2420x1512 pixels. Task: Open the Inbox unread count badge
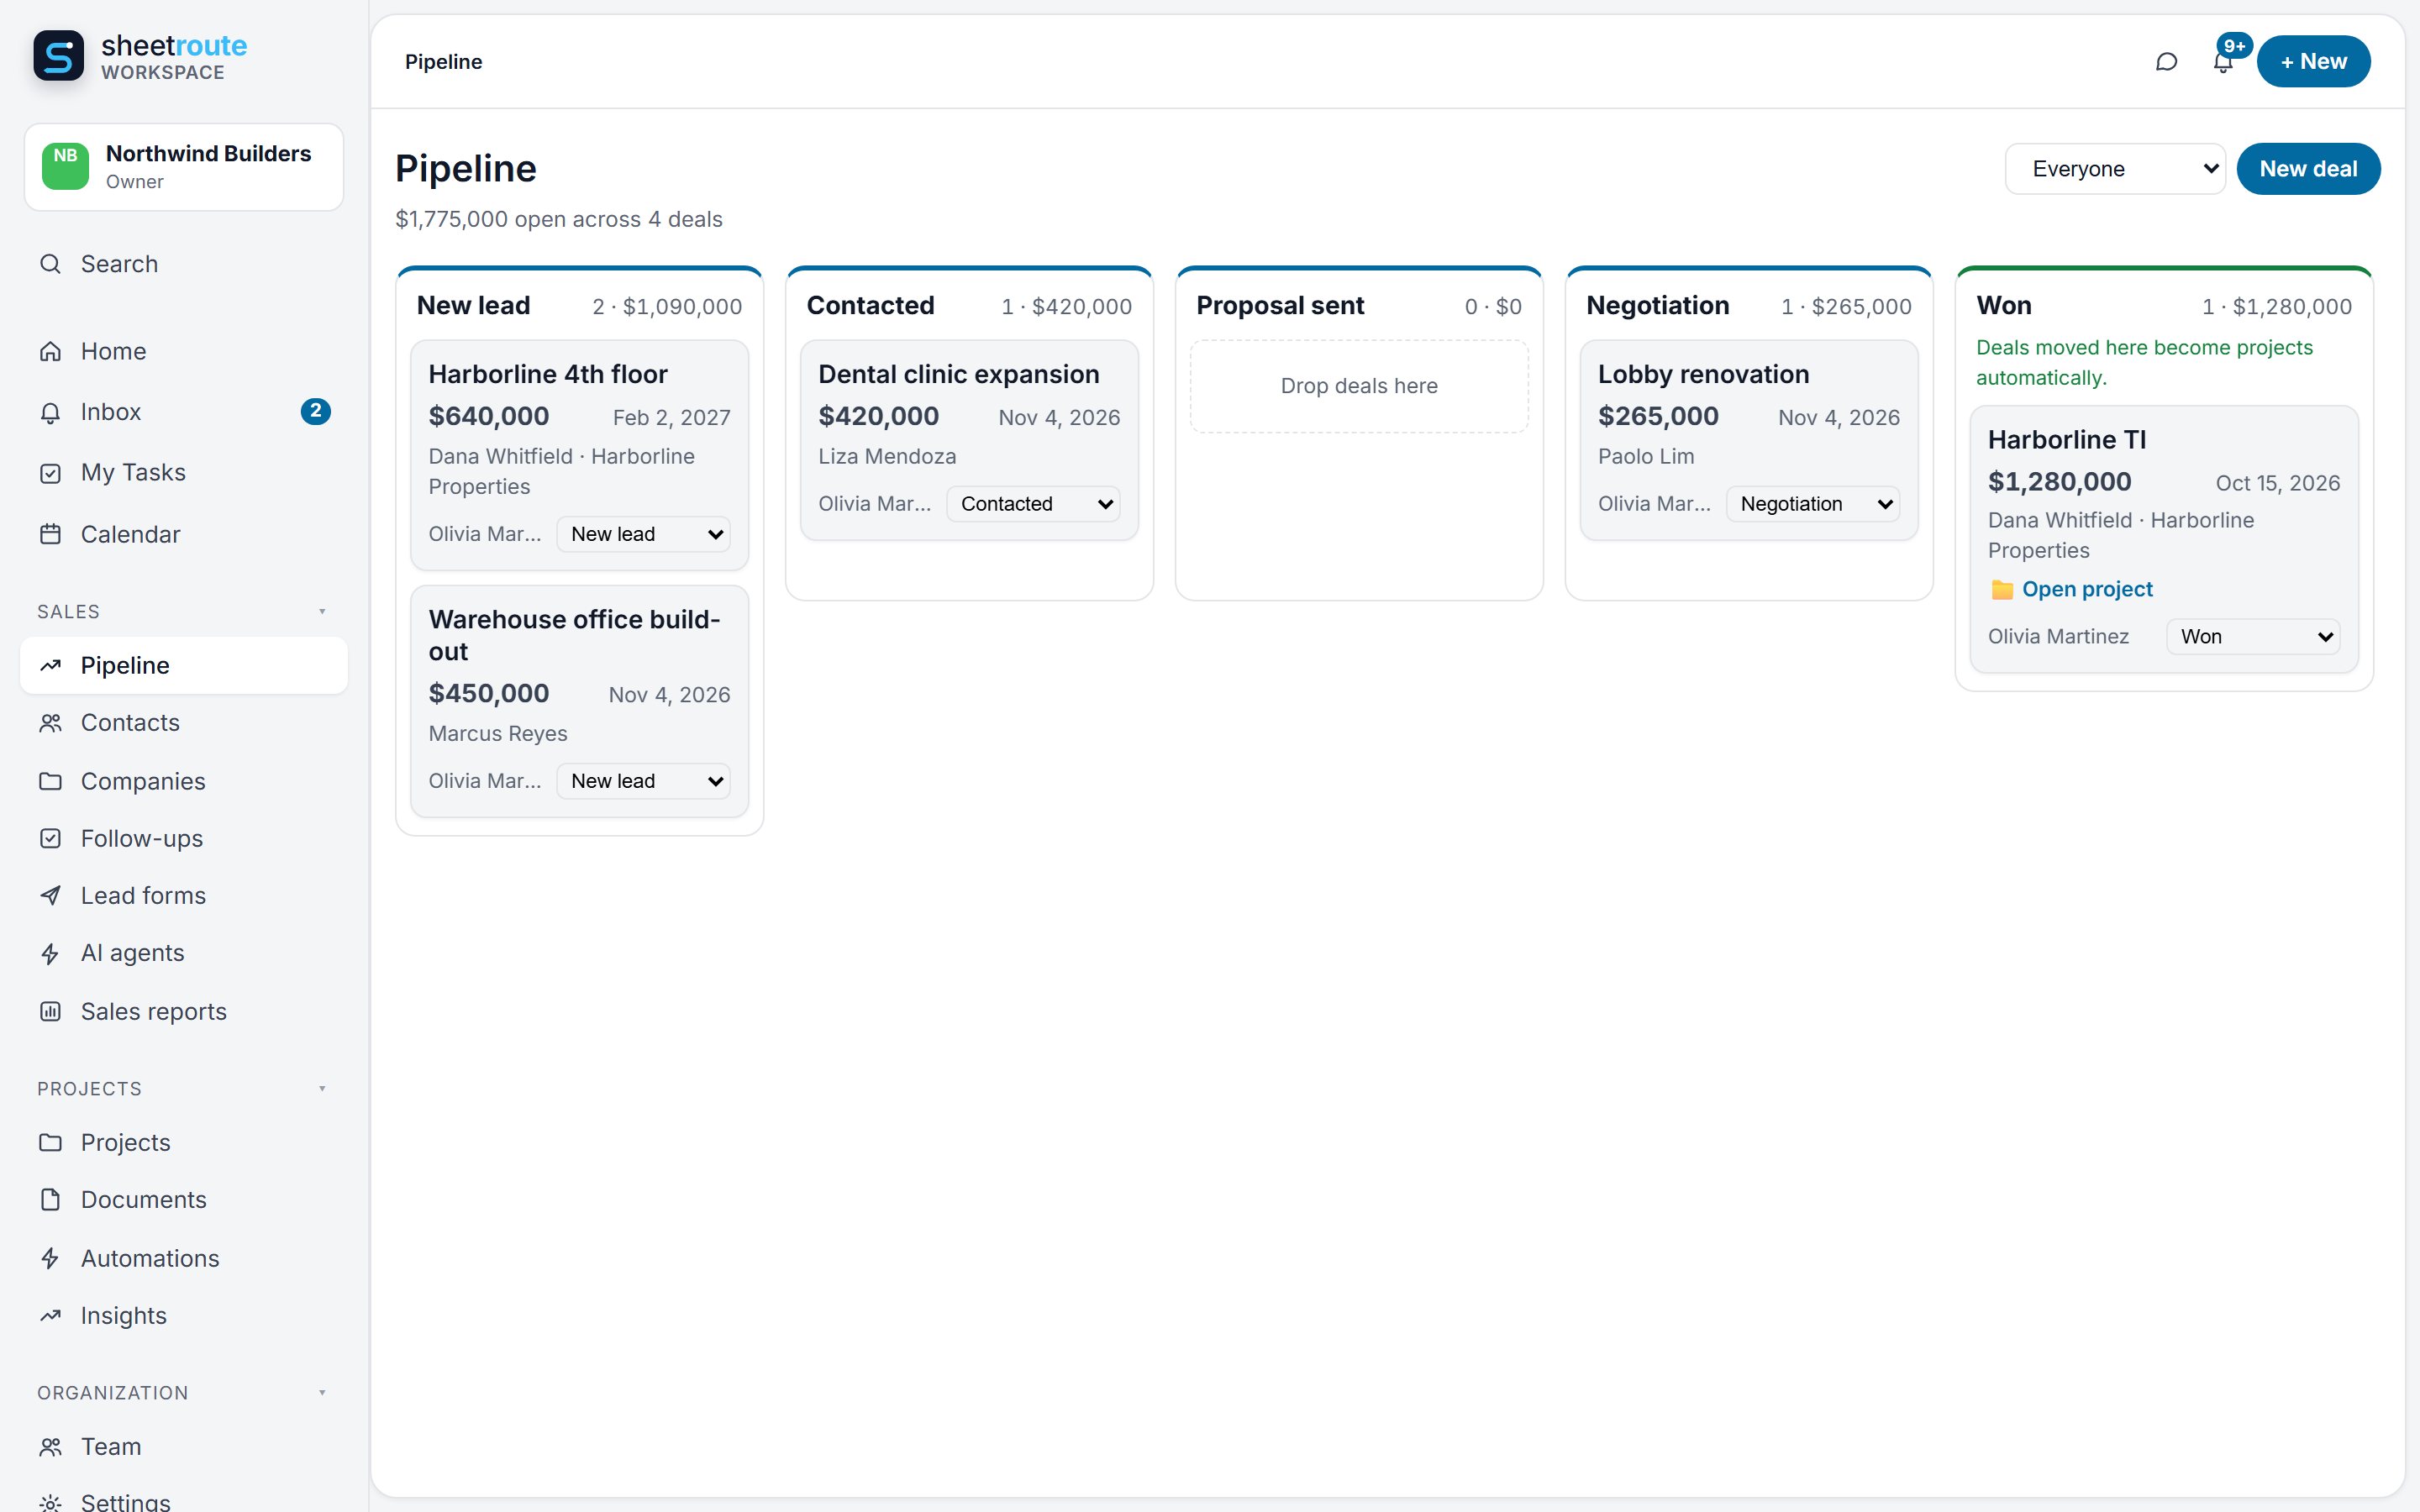[x=315, y=412]
